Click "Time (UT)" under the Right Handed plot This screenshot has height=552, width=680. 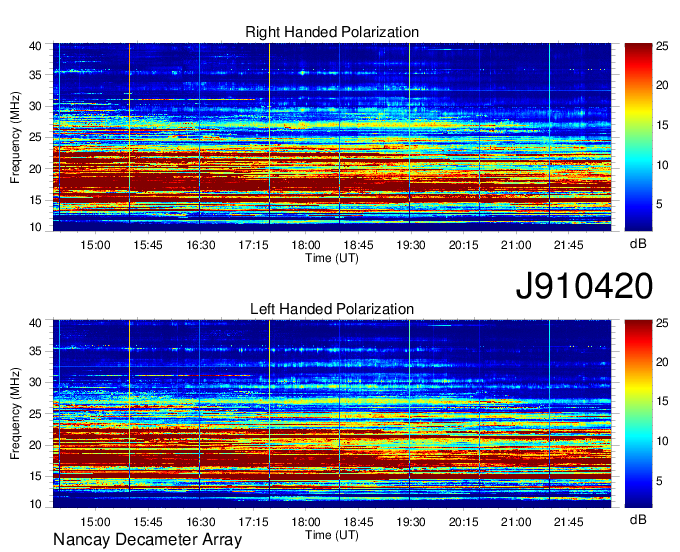[332, 258]
